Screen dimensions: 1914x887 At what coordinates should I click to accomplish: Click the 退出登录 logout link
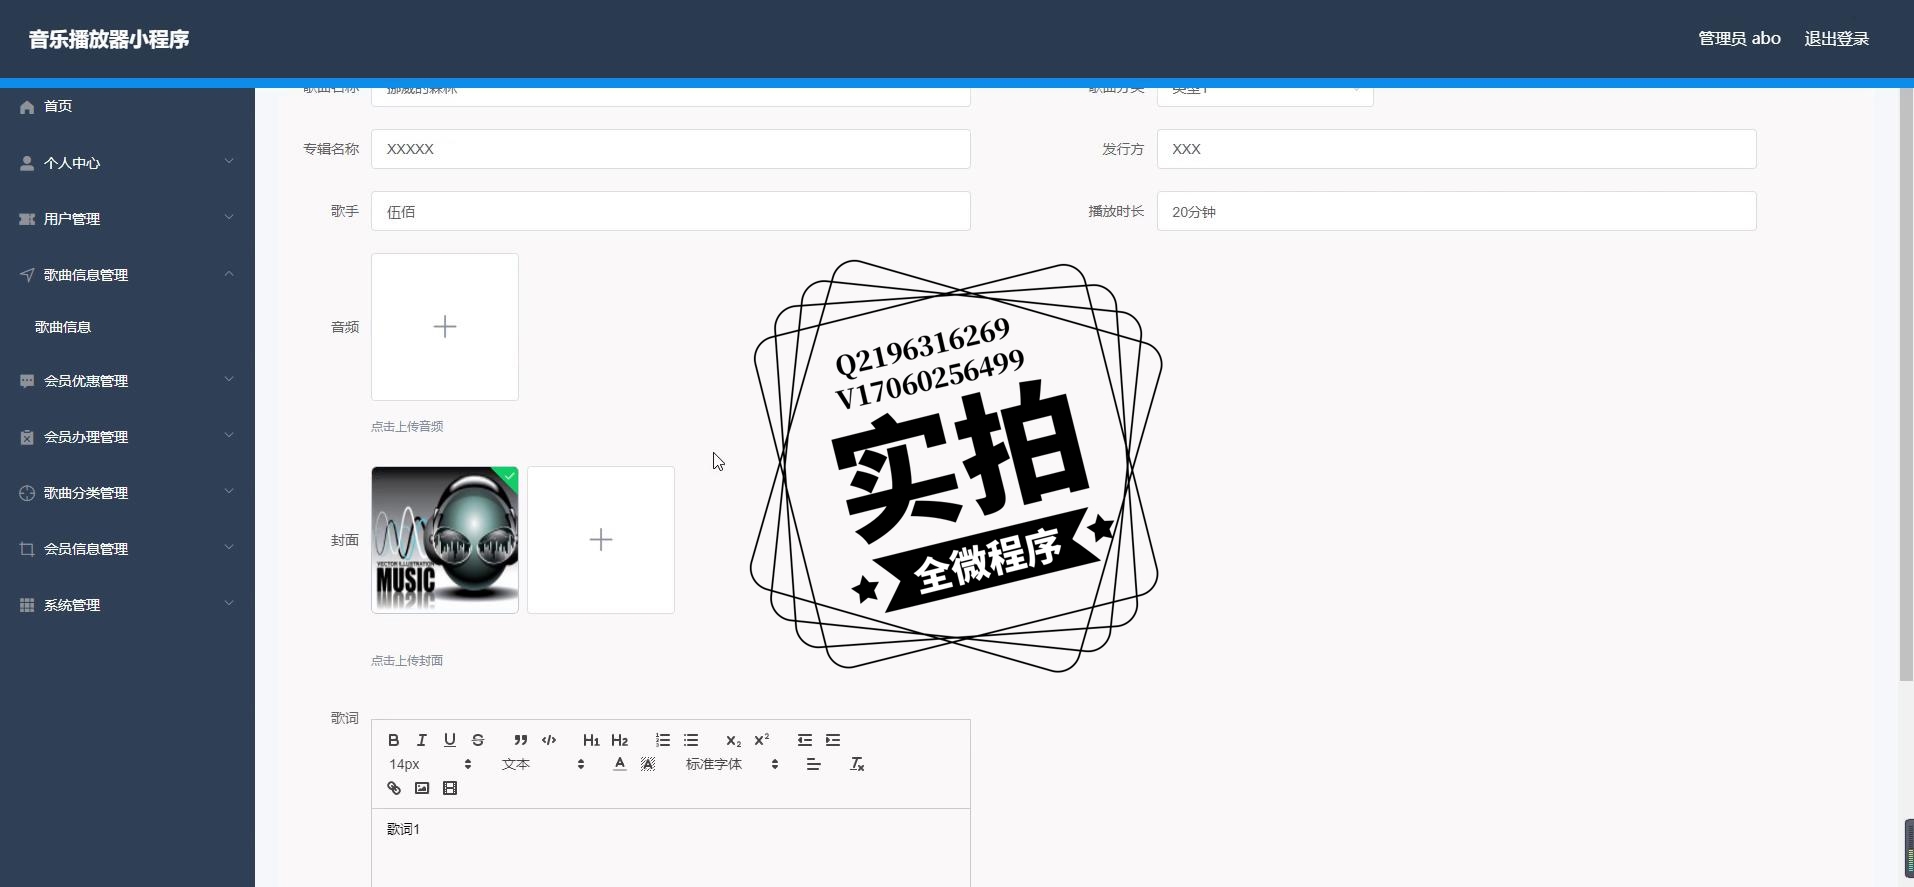coord(1836,39)
